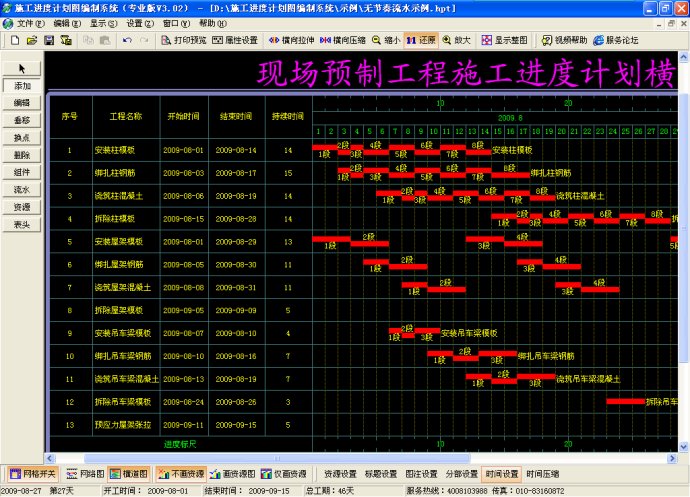This screenshot has width=690, height=497.
Task: Open 图注设置 legend settings
Action: (421, 474)
